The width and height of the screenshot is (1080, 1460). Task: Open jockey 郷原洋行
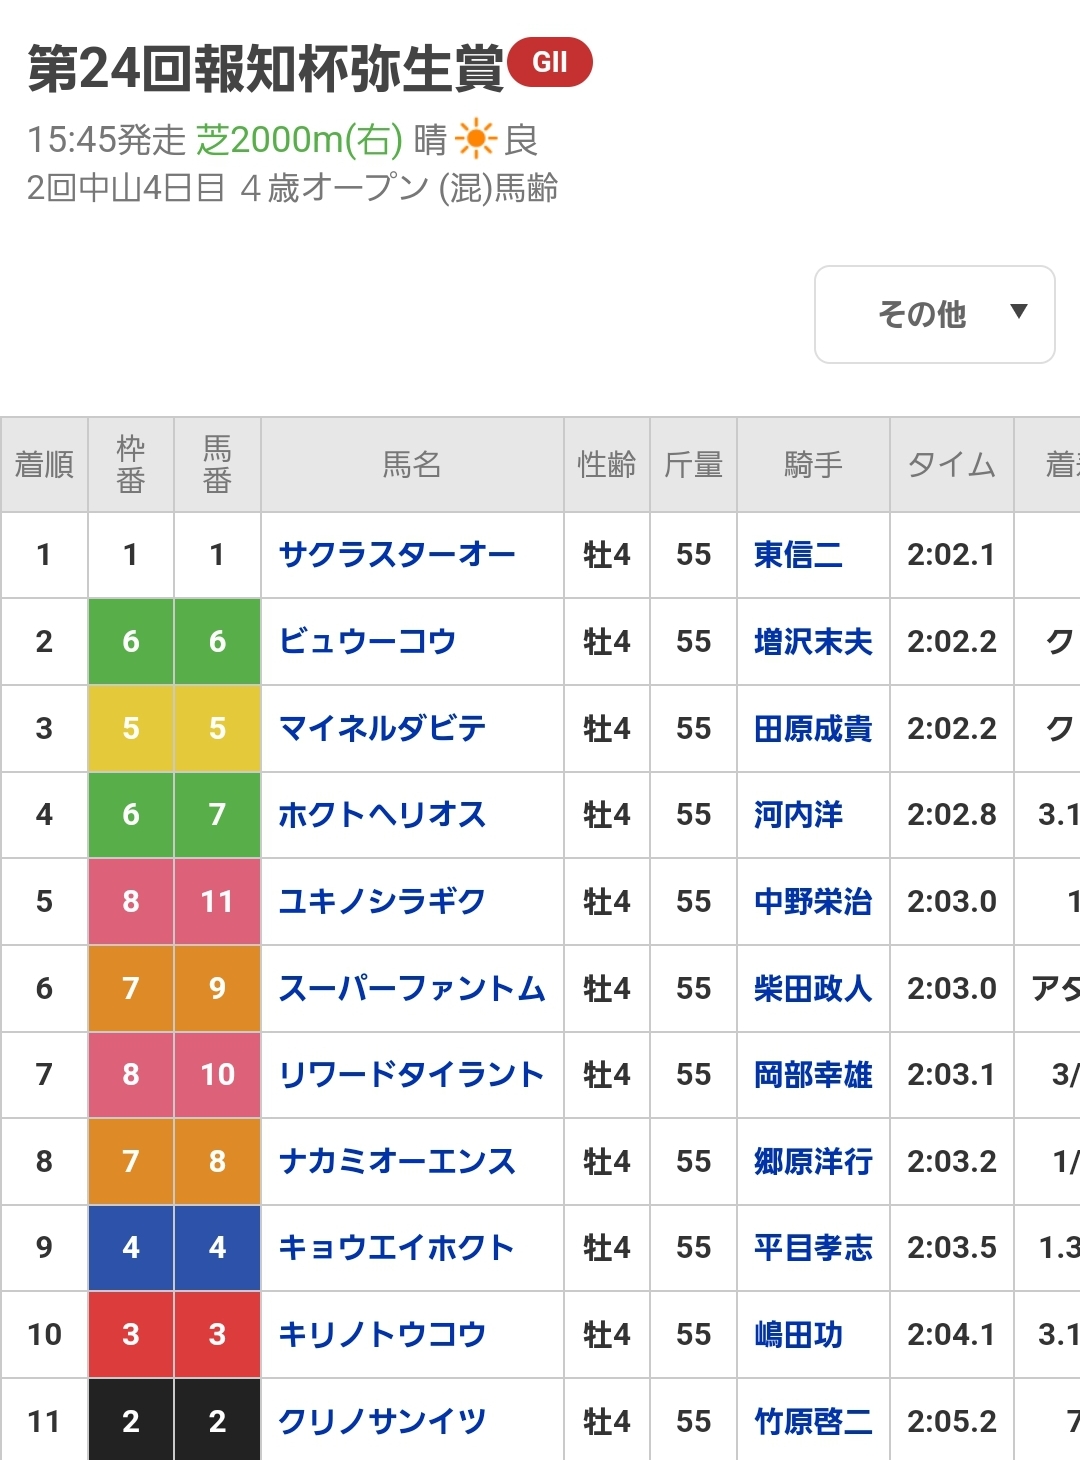813,1161
